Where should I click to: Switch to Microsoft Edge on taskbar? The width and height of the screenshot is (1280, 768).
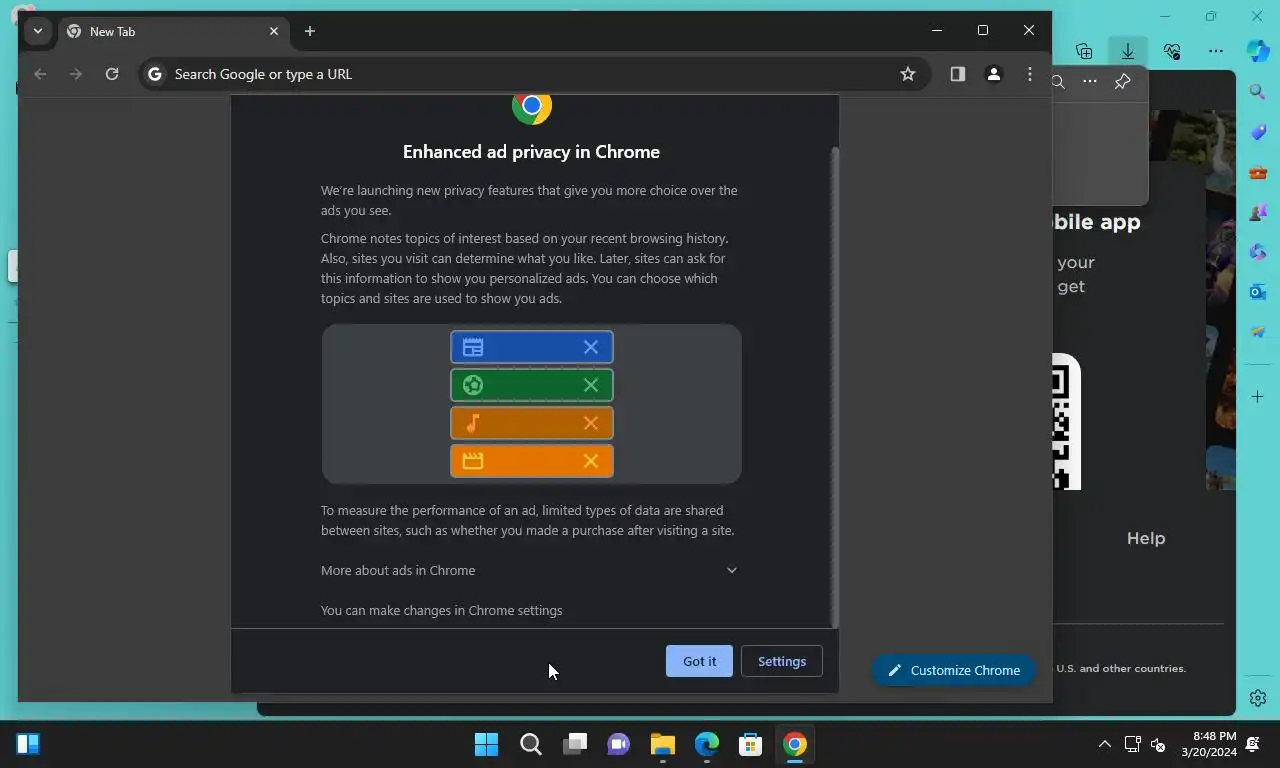point(707,744)
